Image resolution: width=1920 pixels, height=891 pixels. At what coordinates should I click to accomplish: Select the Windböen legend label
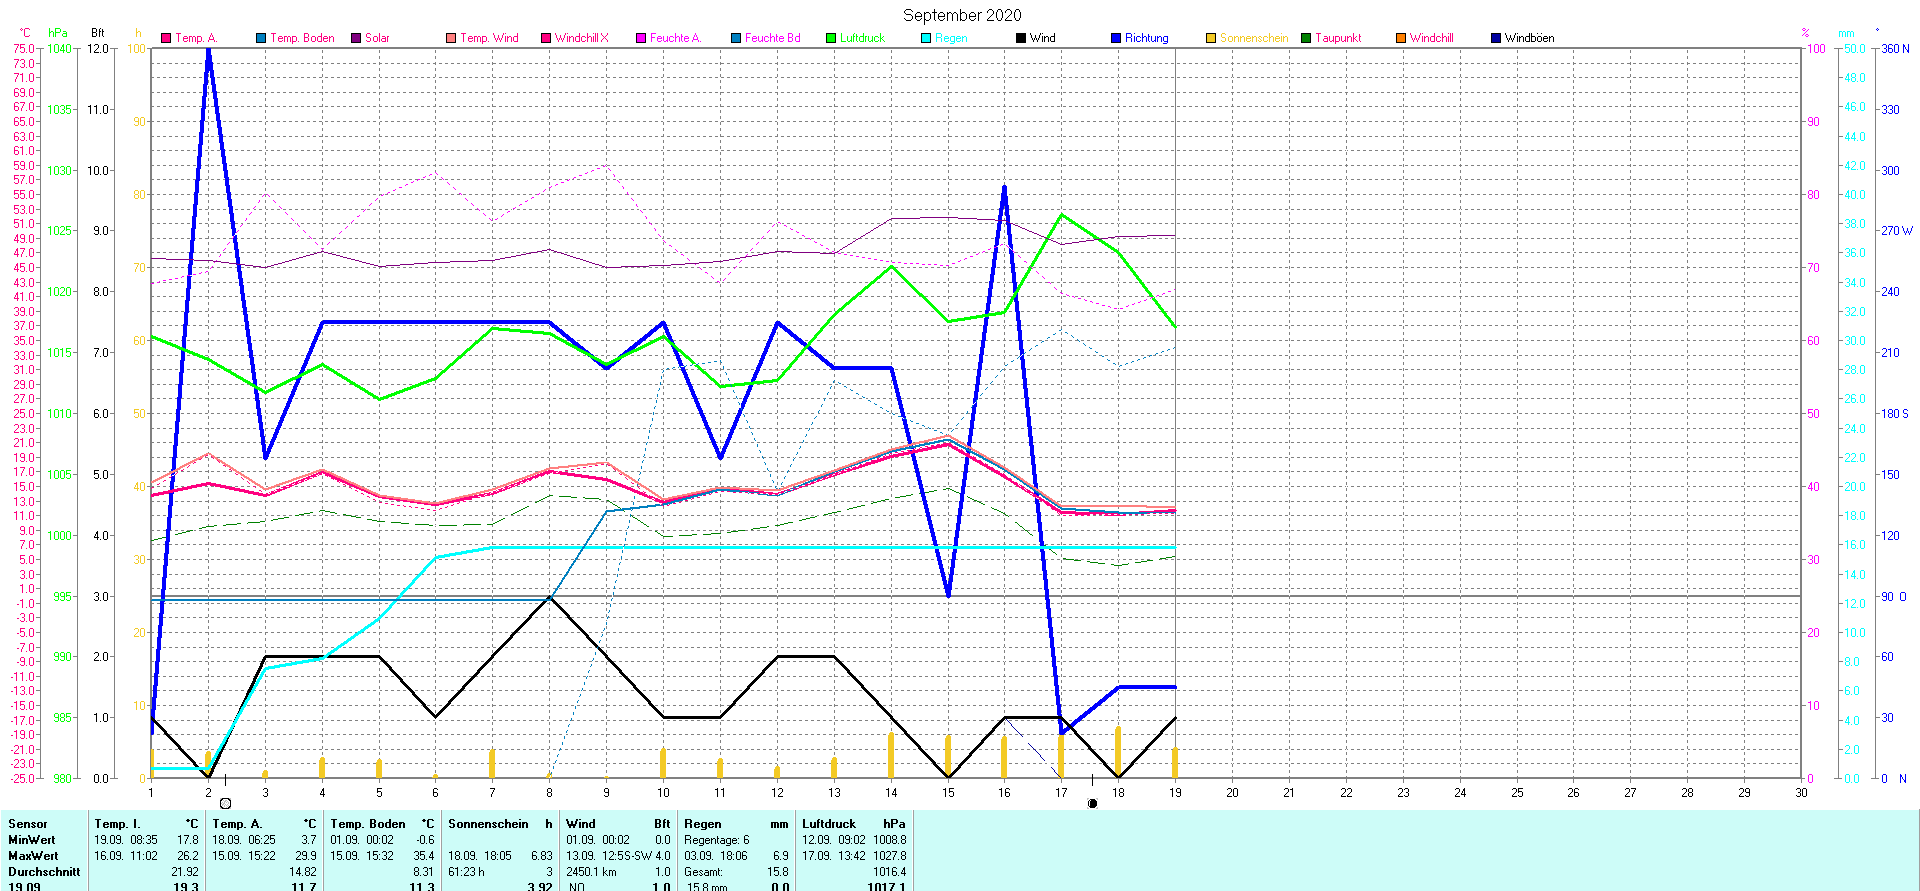coord(1529,38)
